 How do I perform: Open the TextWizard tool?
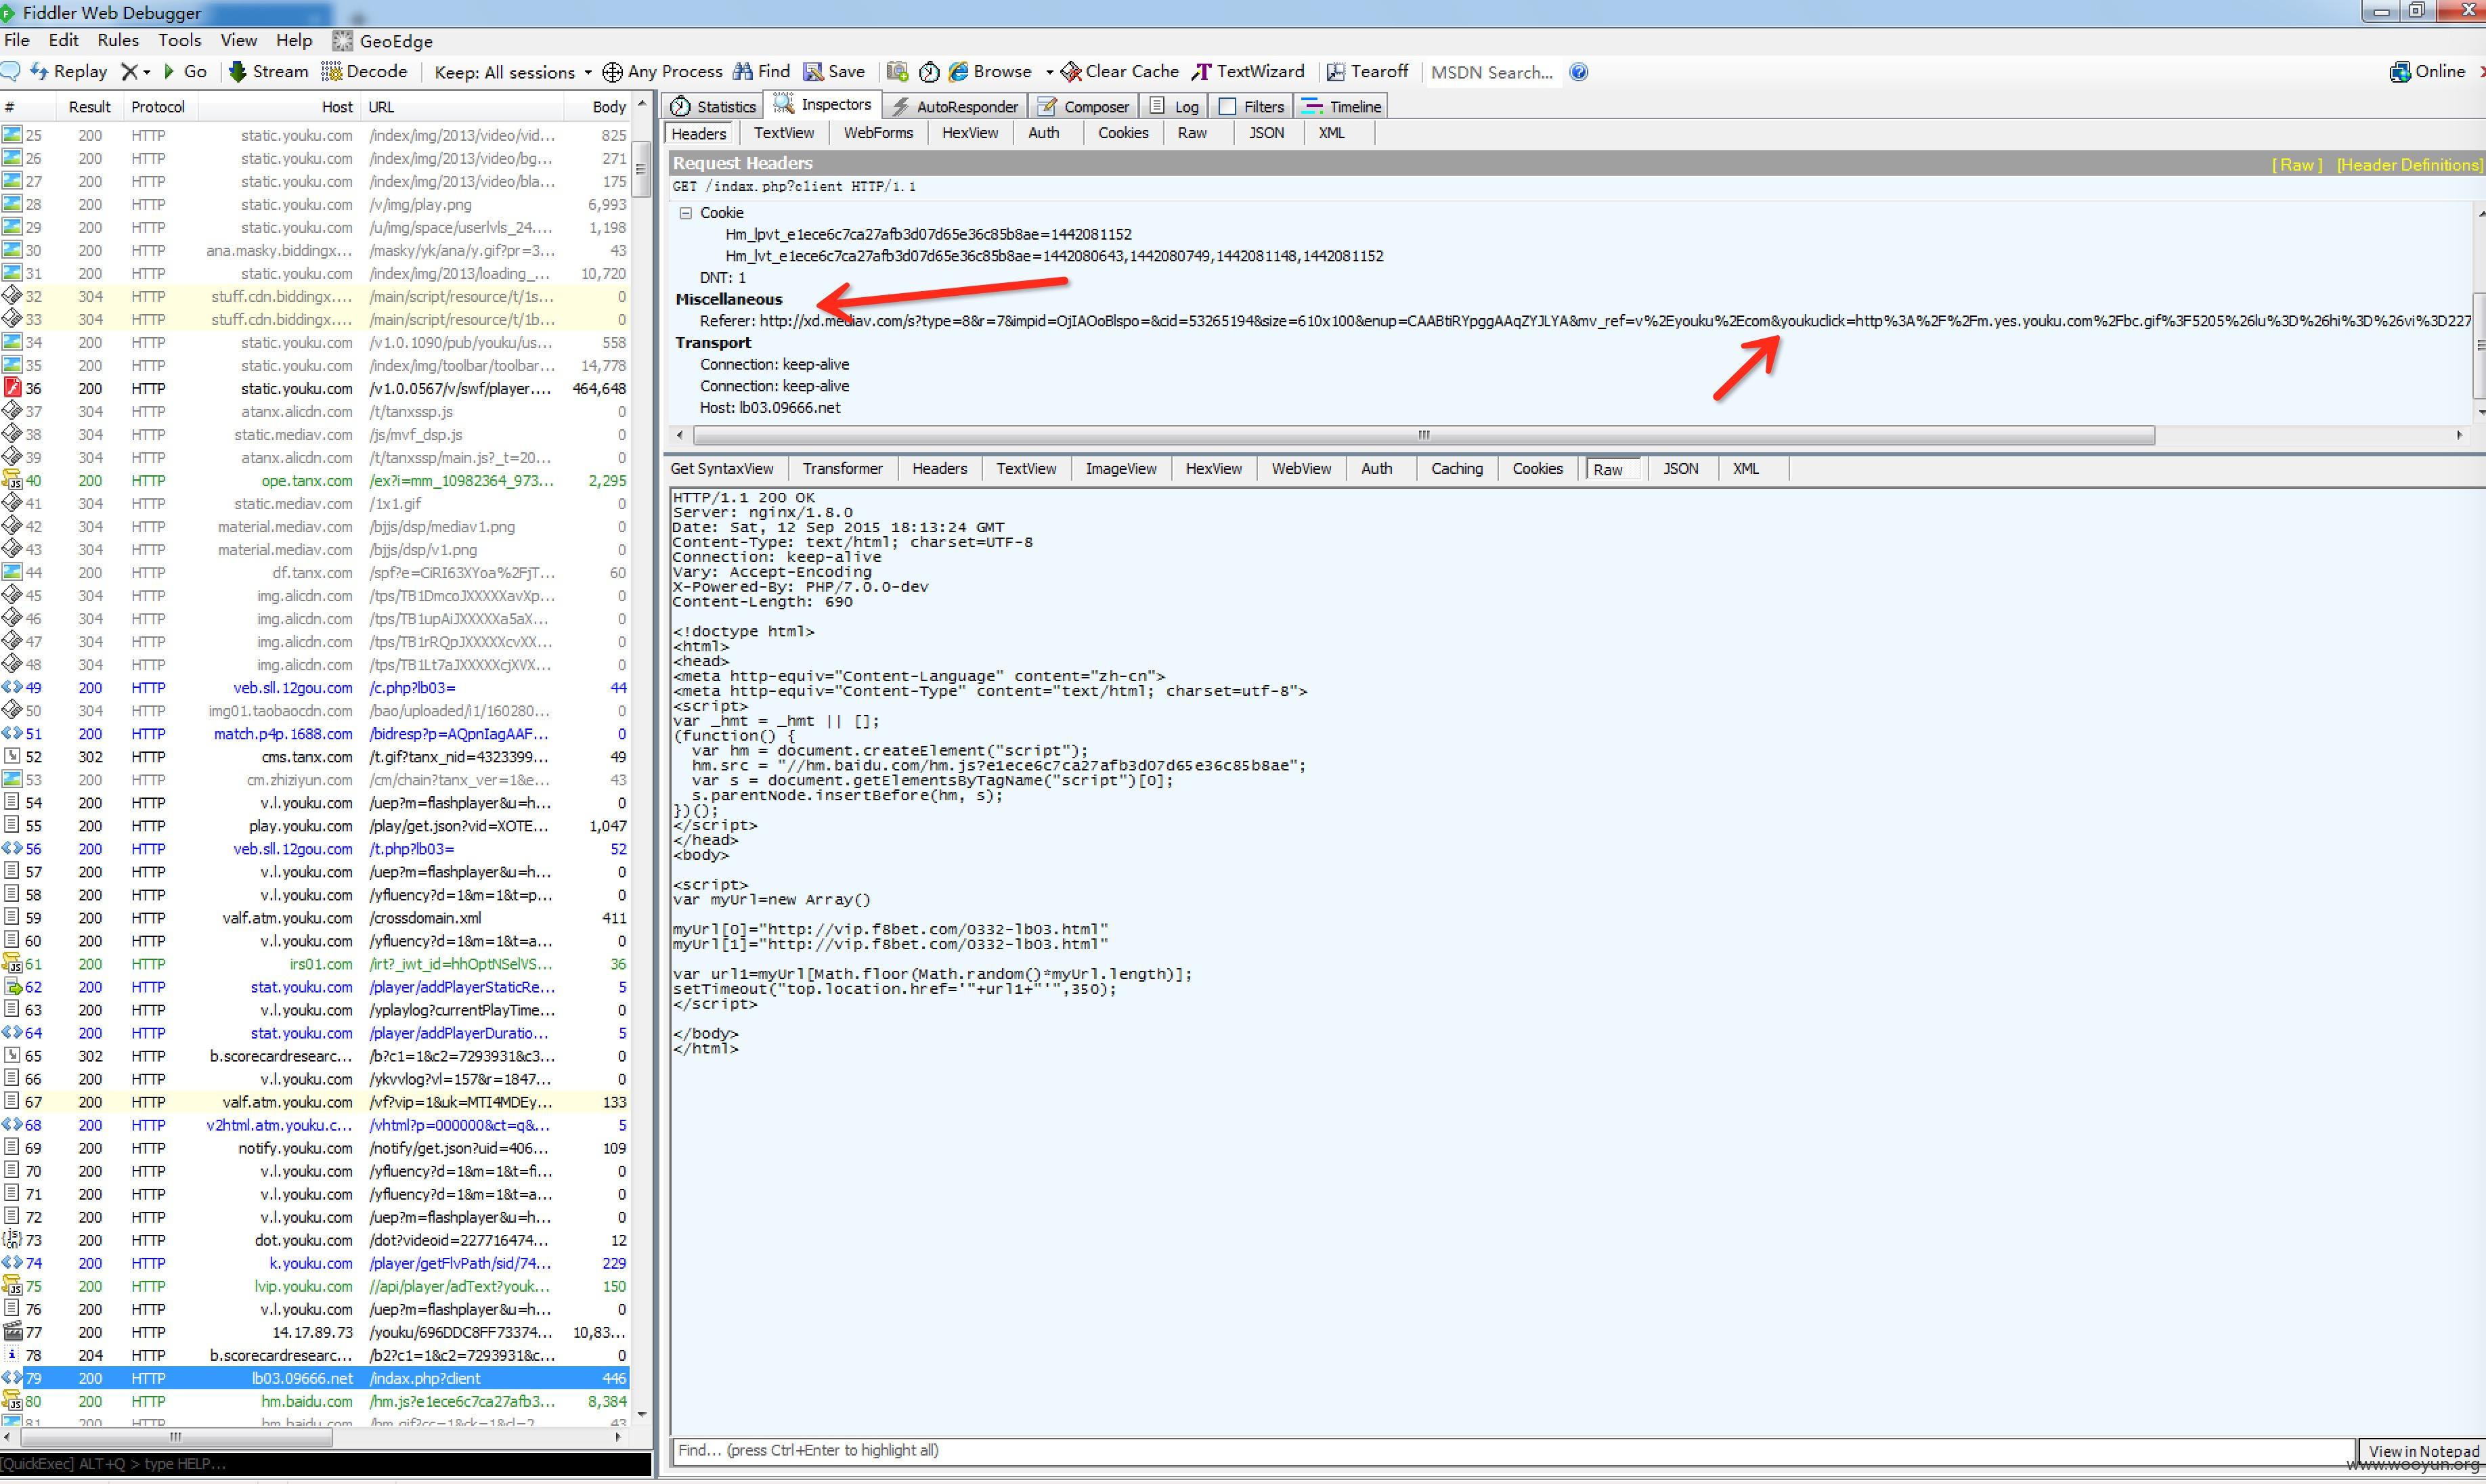(x=1248, y=72)
